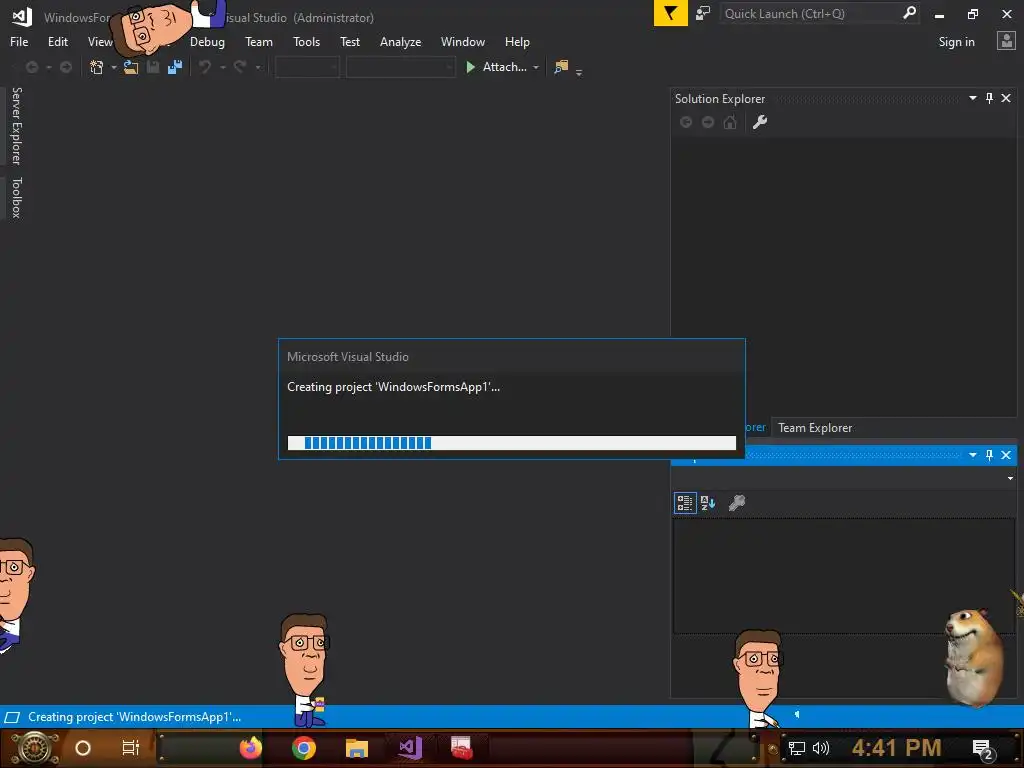Screen dimensions: 1024x768
Task: Expand Properties object selector dropdown
Action: 1010,479
